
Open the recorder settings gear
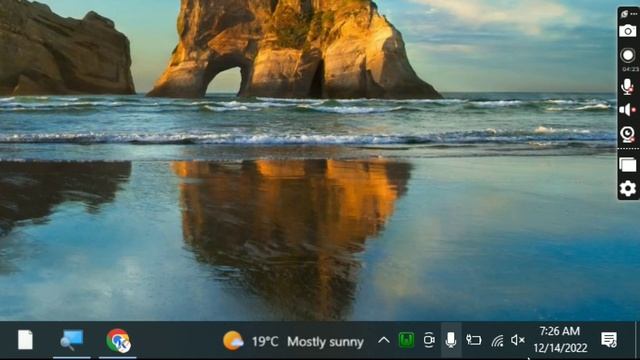point(628,189)
